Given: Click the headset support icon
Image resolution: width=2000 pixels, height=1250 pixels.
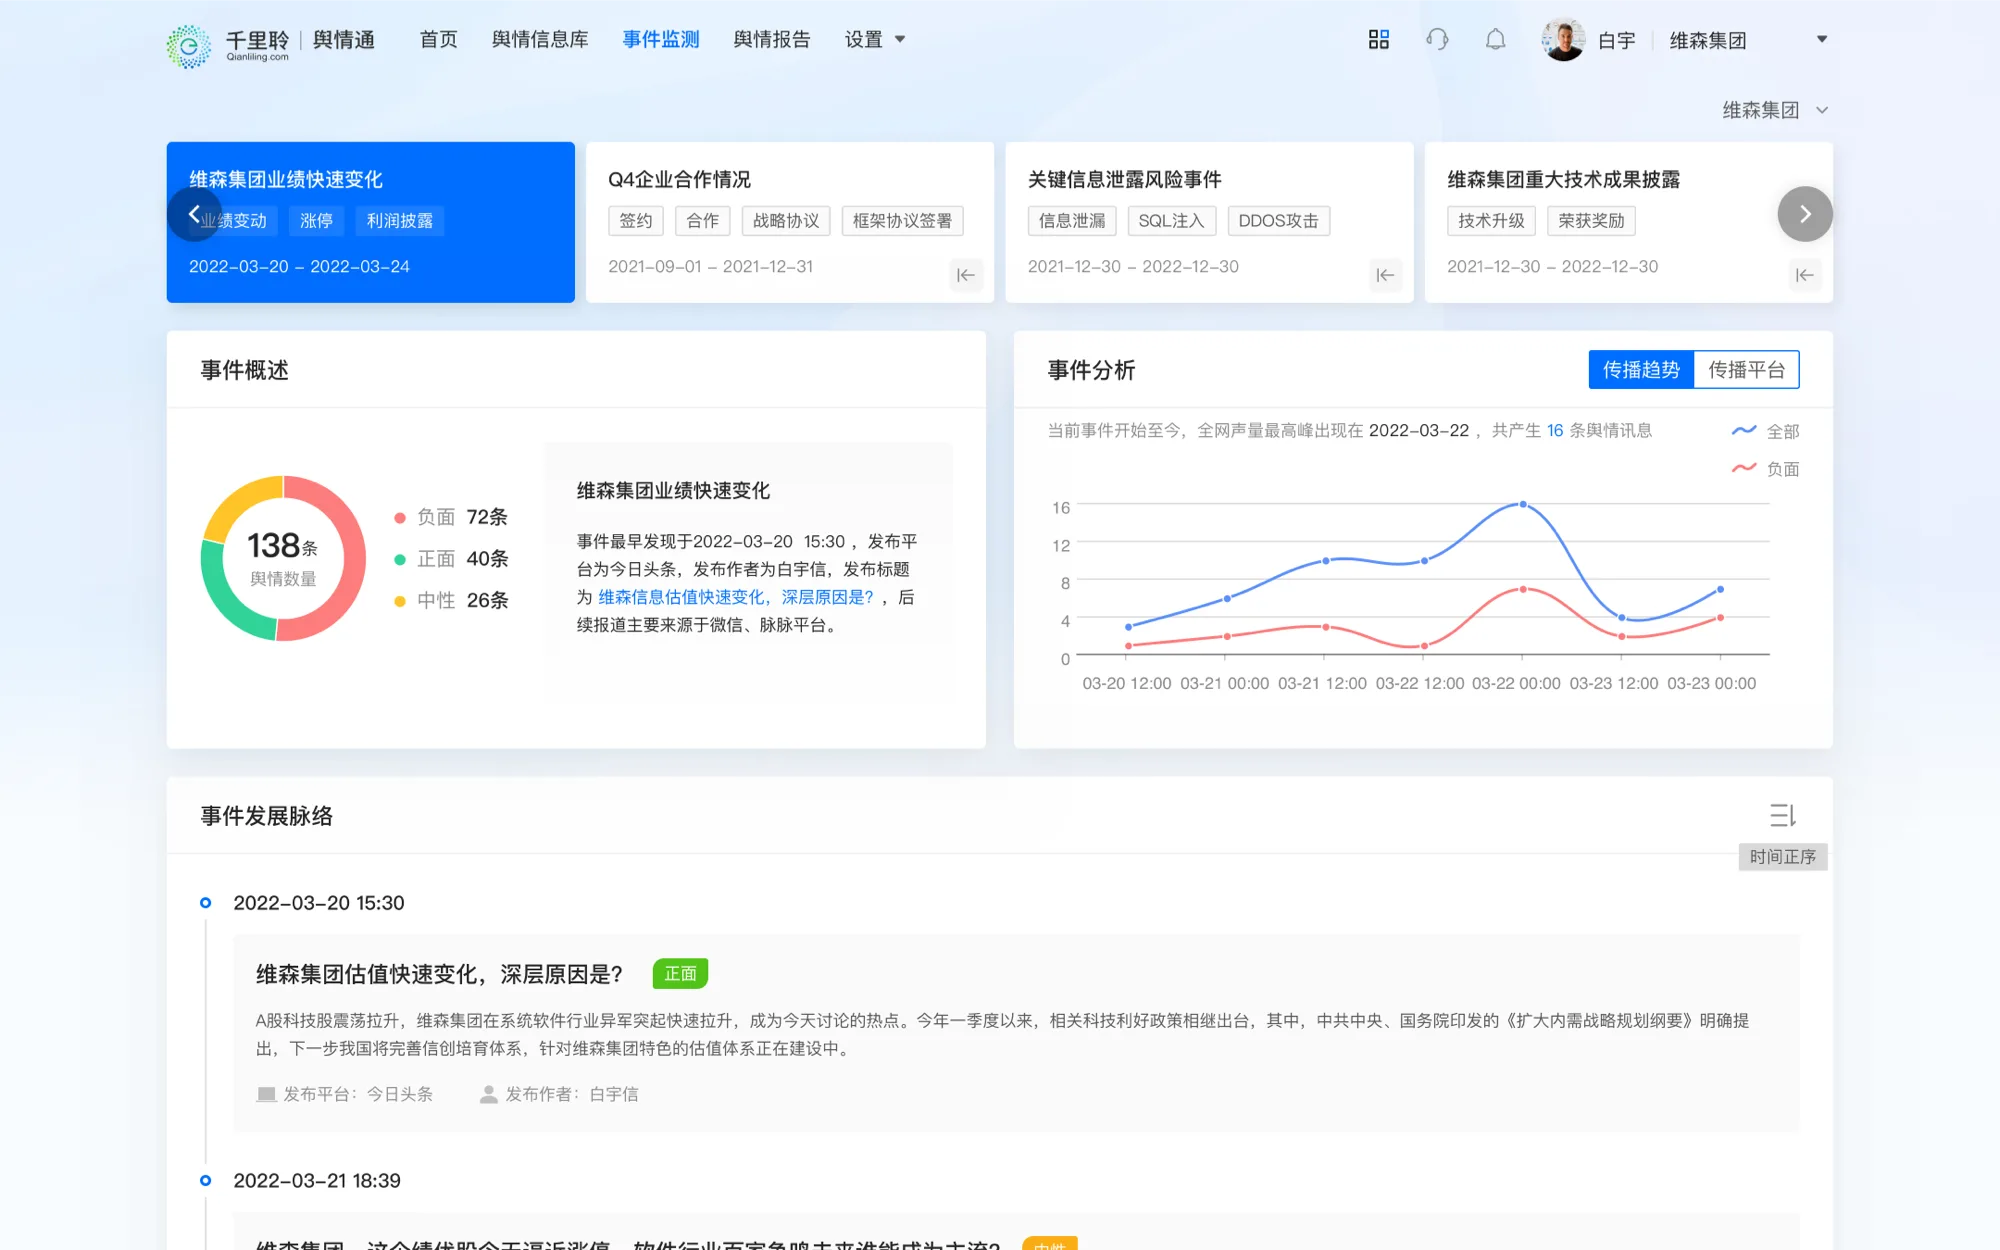Looking at the screenshot, I should click(1437, 39).
